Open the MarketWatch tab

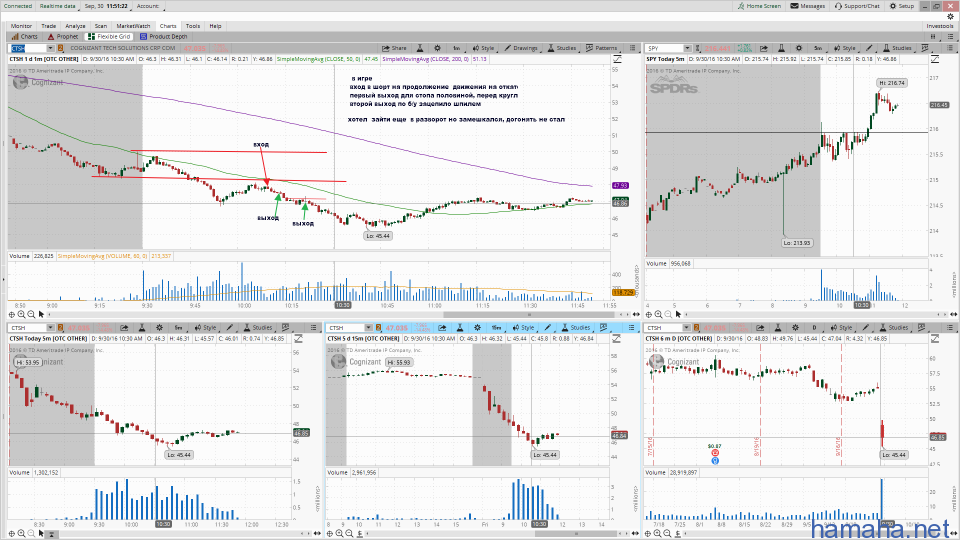133,26
